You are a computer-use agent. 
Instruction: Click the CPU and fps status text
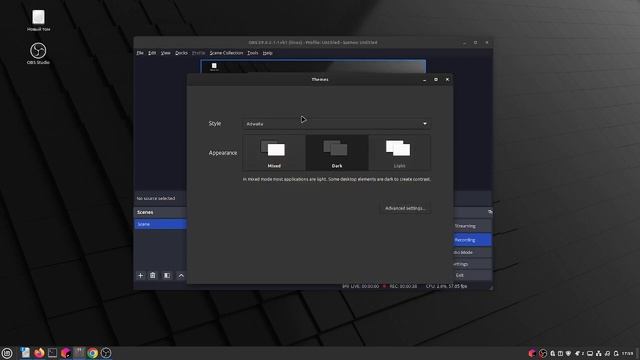[x=447, y=287]
